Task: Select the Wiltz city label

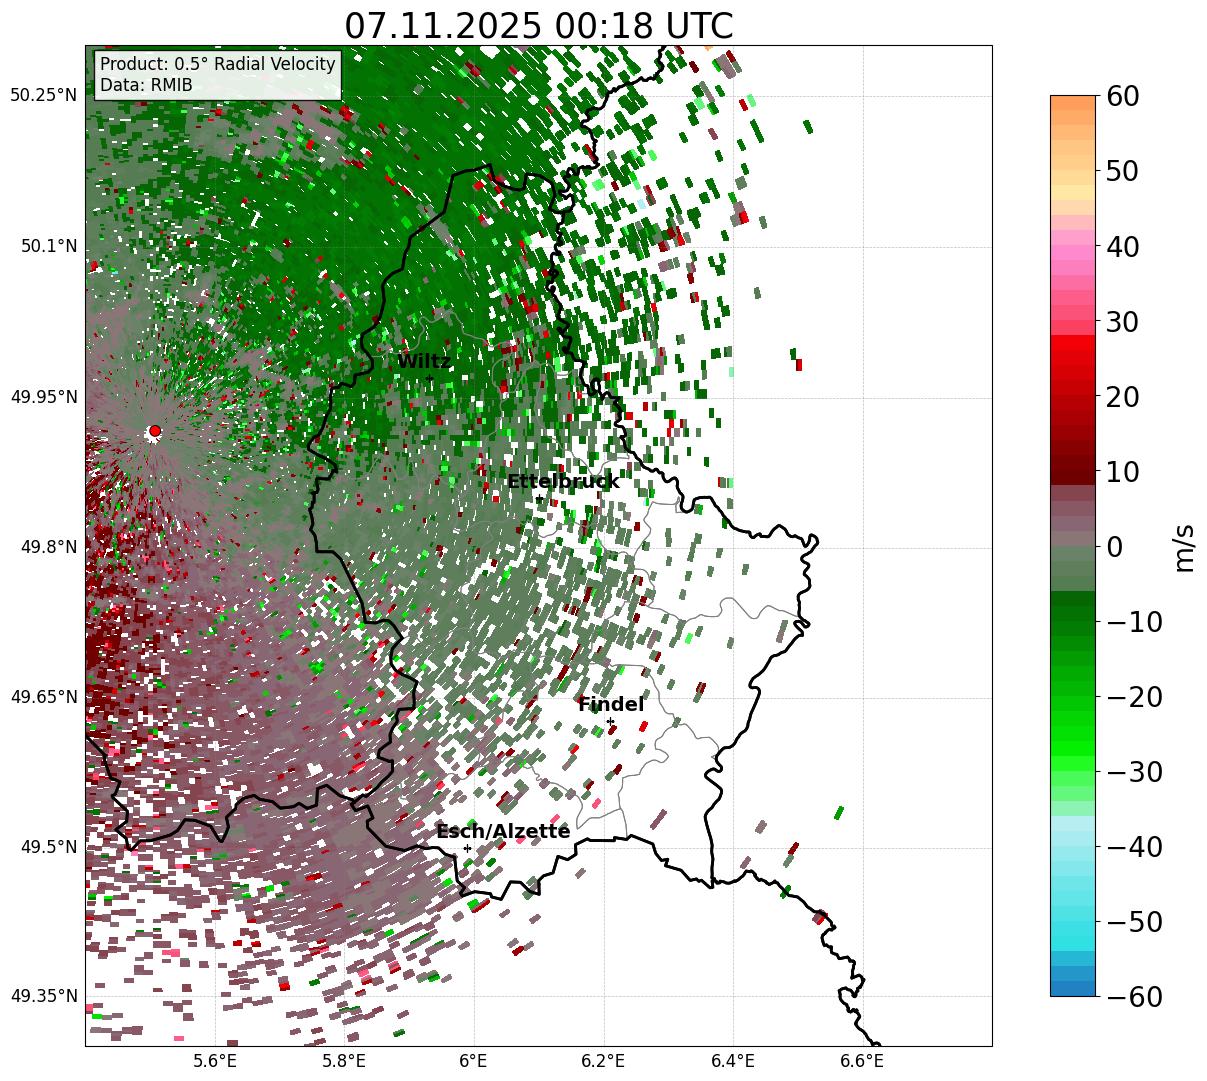Action: tap(424, 362)
